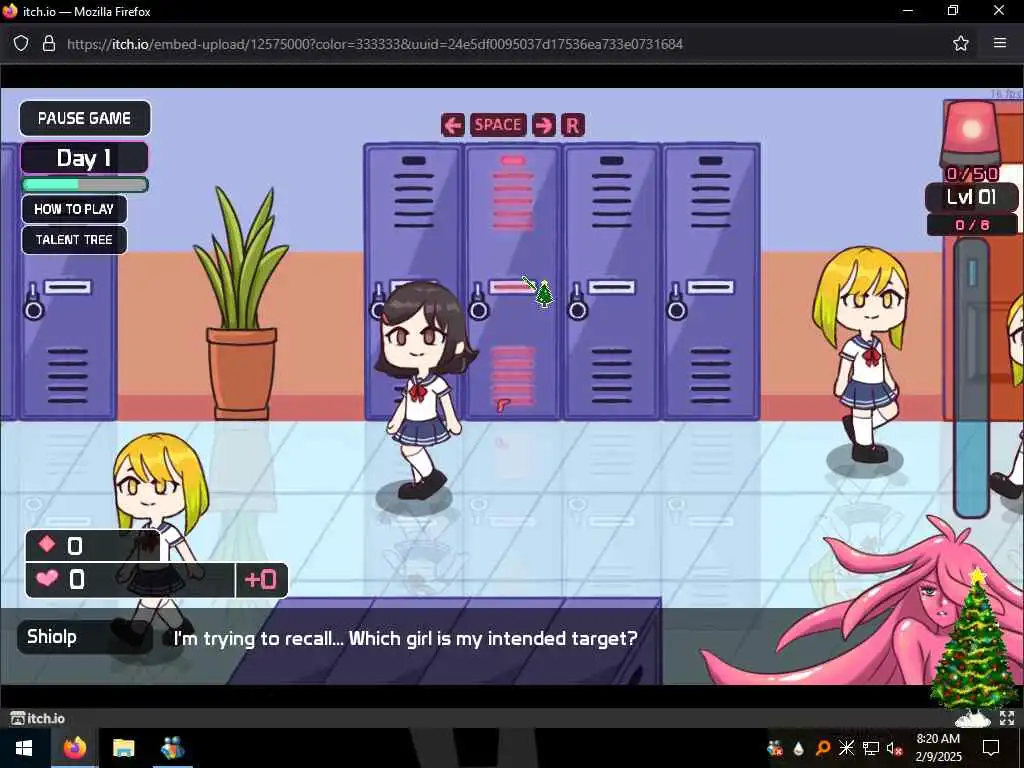Viewport: 1024px width, 768px height.
Task: Click the blonde girl near the alarm
Action: (863, 354)
